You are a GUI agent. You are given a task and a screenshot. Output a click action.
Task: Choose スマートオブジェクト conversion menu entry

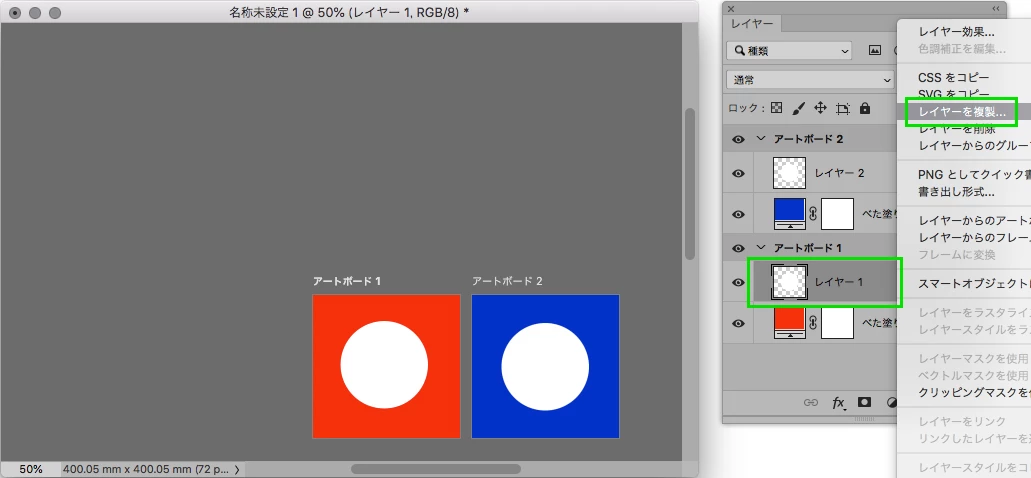pyautogui.click(x=974, y=284)
